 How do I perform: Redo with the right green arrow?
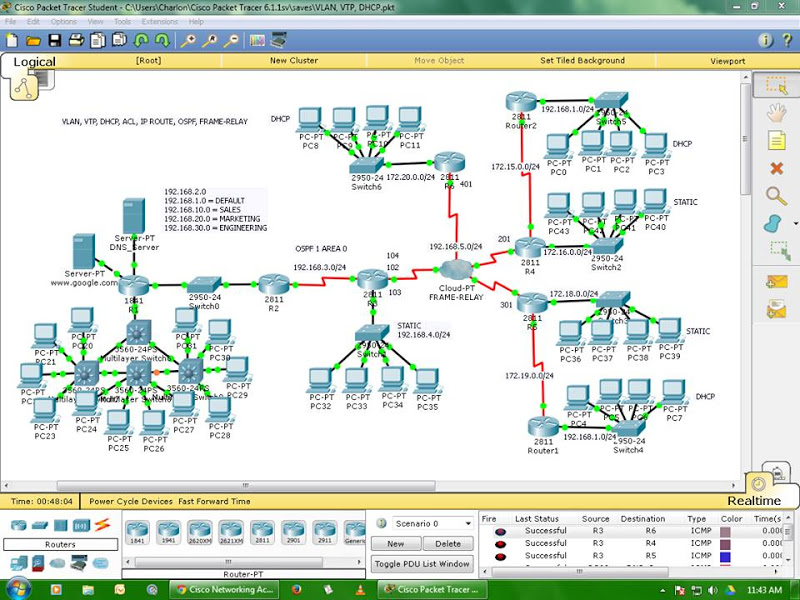tap(162, 40)
